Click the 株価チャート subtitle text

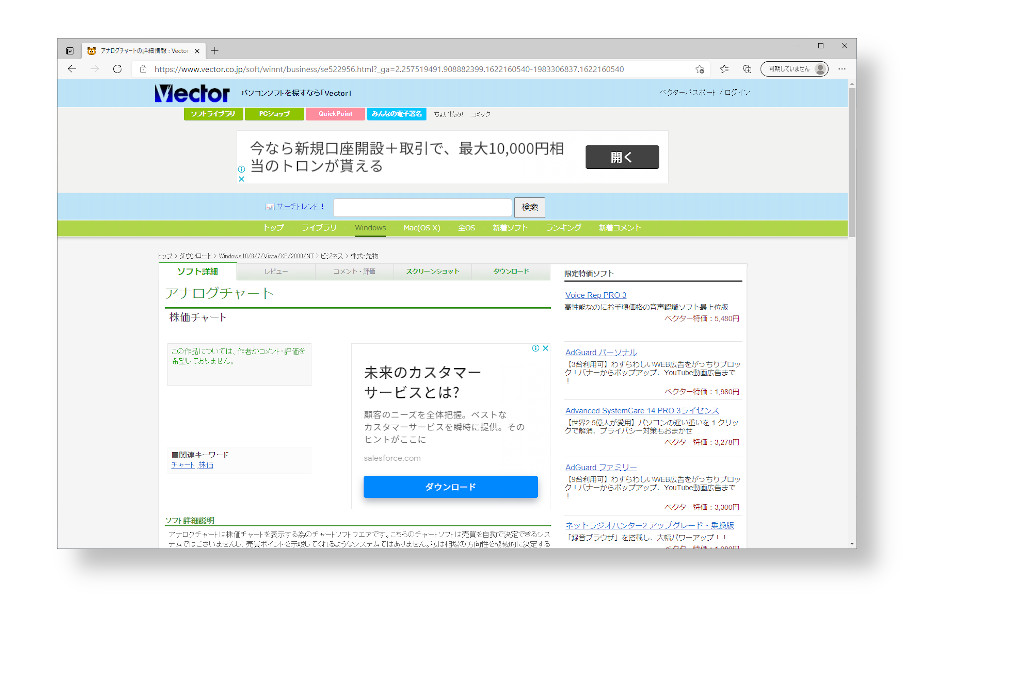coord(197,317)
